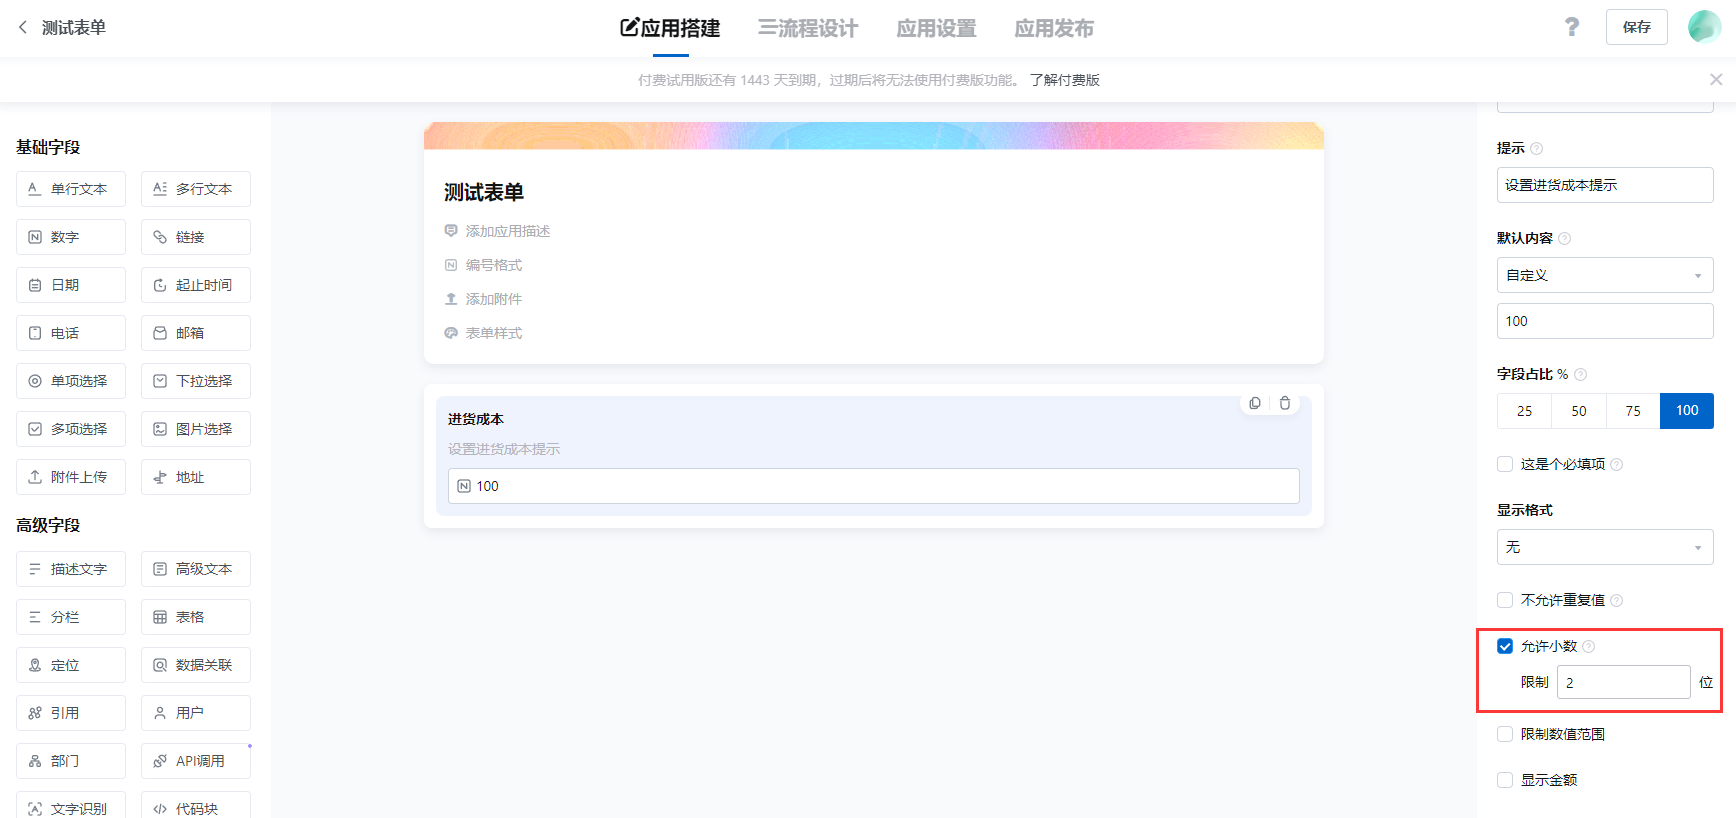Add a 附件上传 attachment upload field

pyautogui.click(x=71, y=477)
